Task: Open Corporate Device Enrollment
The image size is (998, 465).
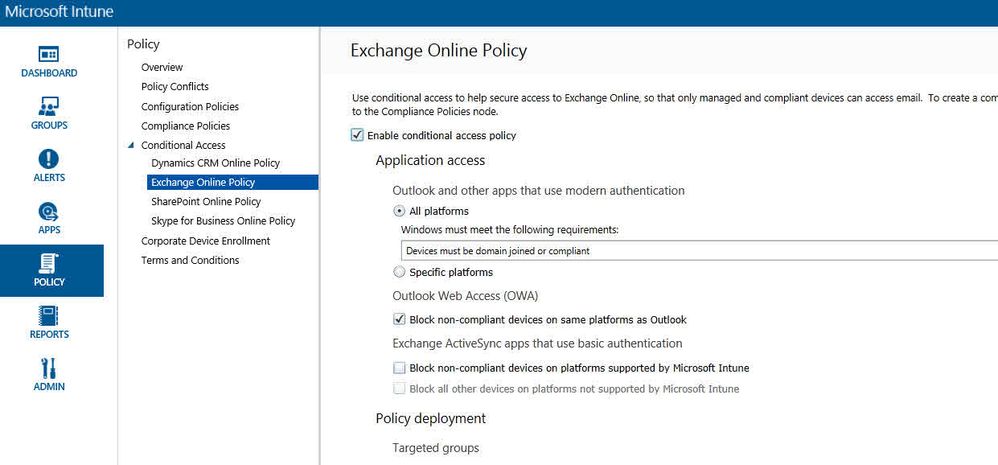Action: (x=206, y=241)
